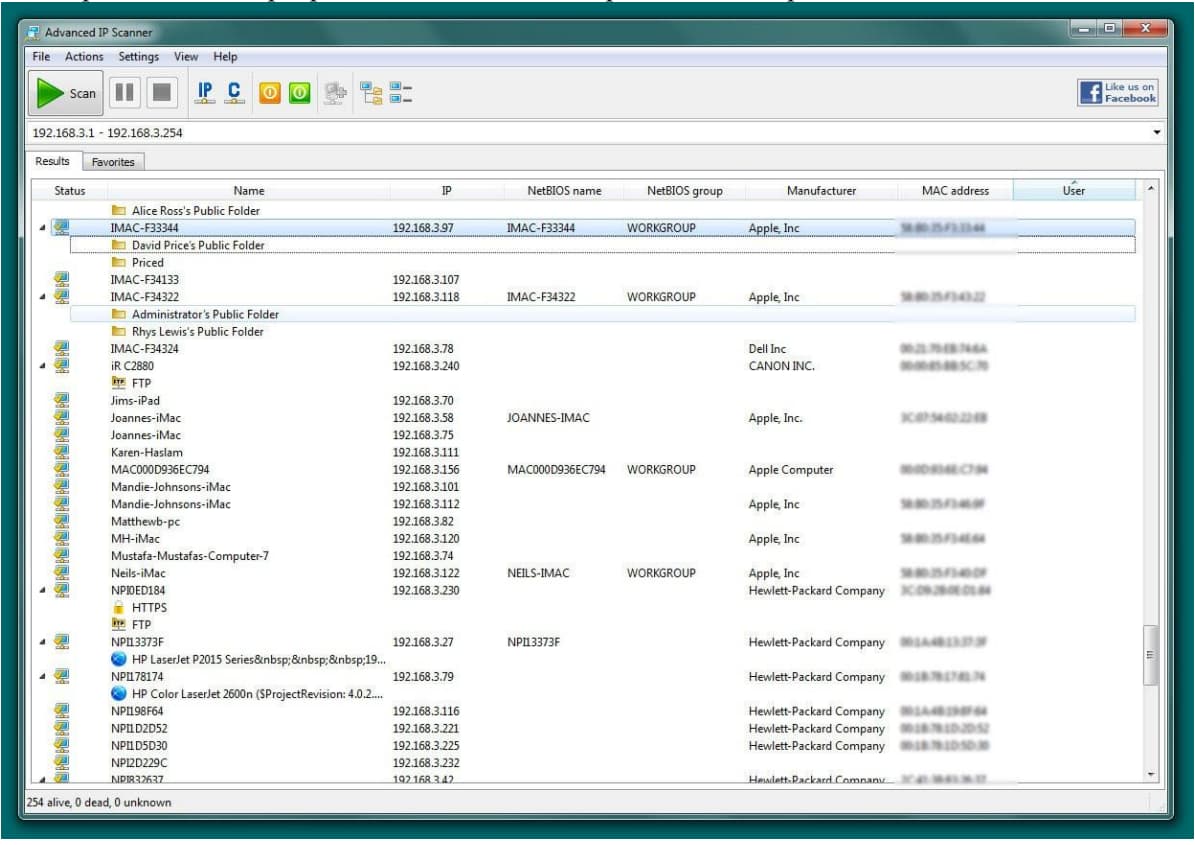Click the vertical scrollbar down arrow

(x=1150, y=774)
